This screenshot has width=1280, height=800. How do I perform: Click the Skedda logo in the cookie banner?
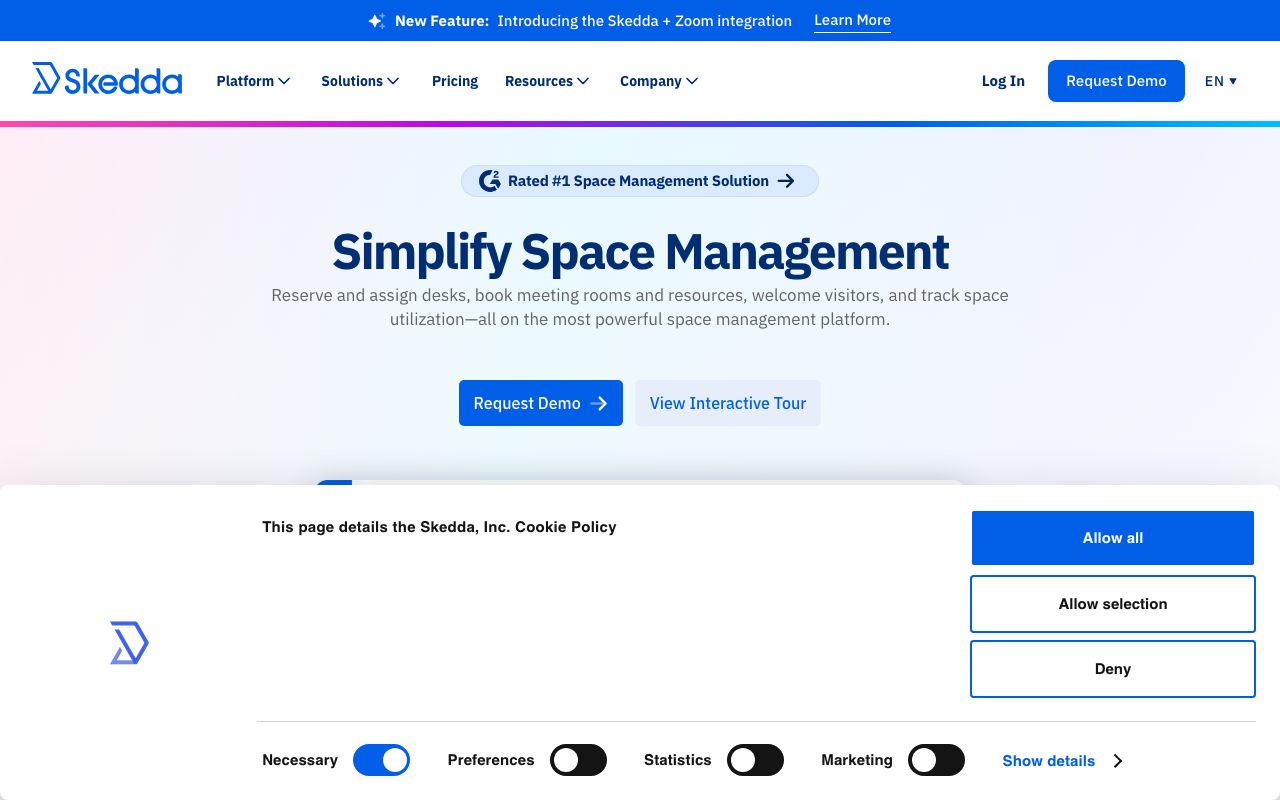pyautogui.click(x=129, y=643)
